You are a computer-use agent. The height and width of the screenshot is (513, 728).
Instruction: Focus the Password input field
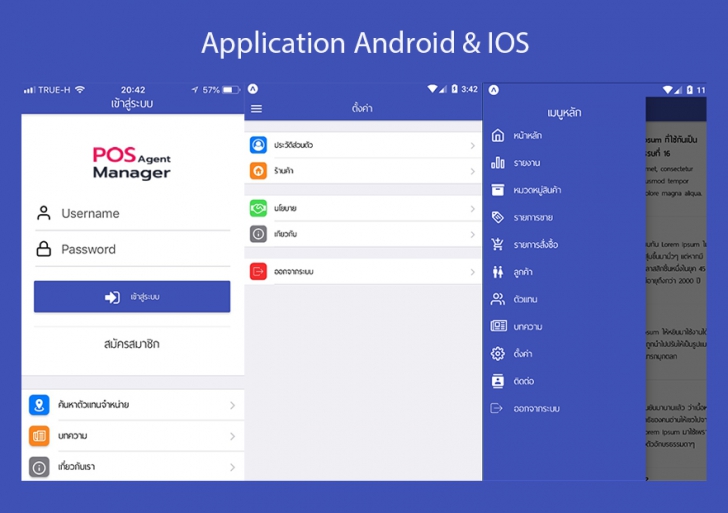(132, 249)
